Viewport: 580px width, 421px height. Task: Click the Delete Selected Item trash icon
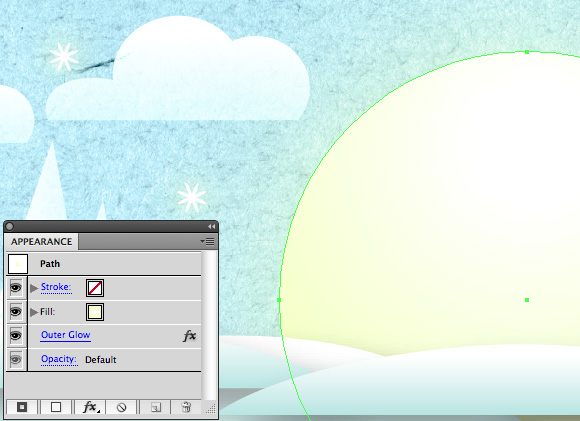pyautogui.click(x=186, y=407)
